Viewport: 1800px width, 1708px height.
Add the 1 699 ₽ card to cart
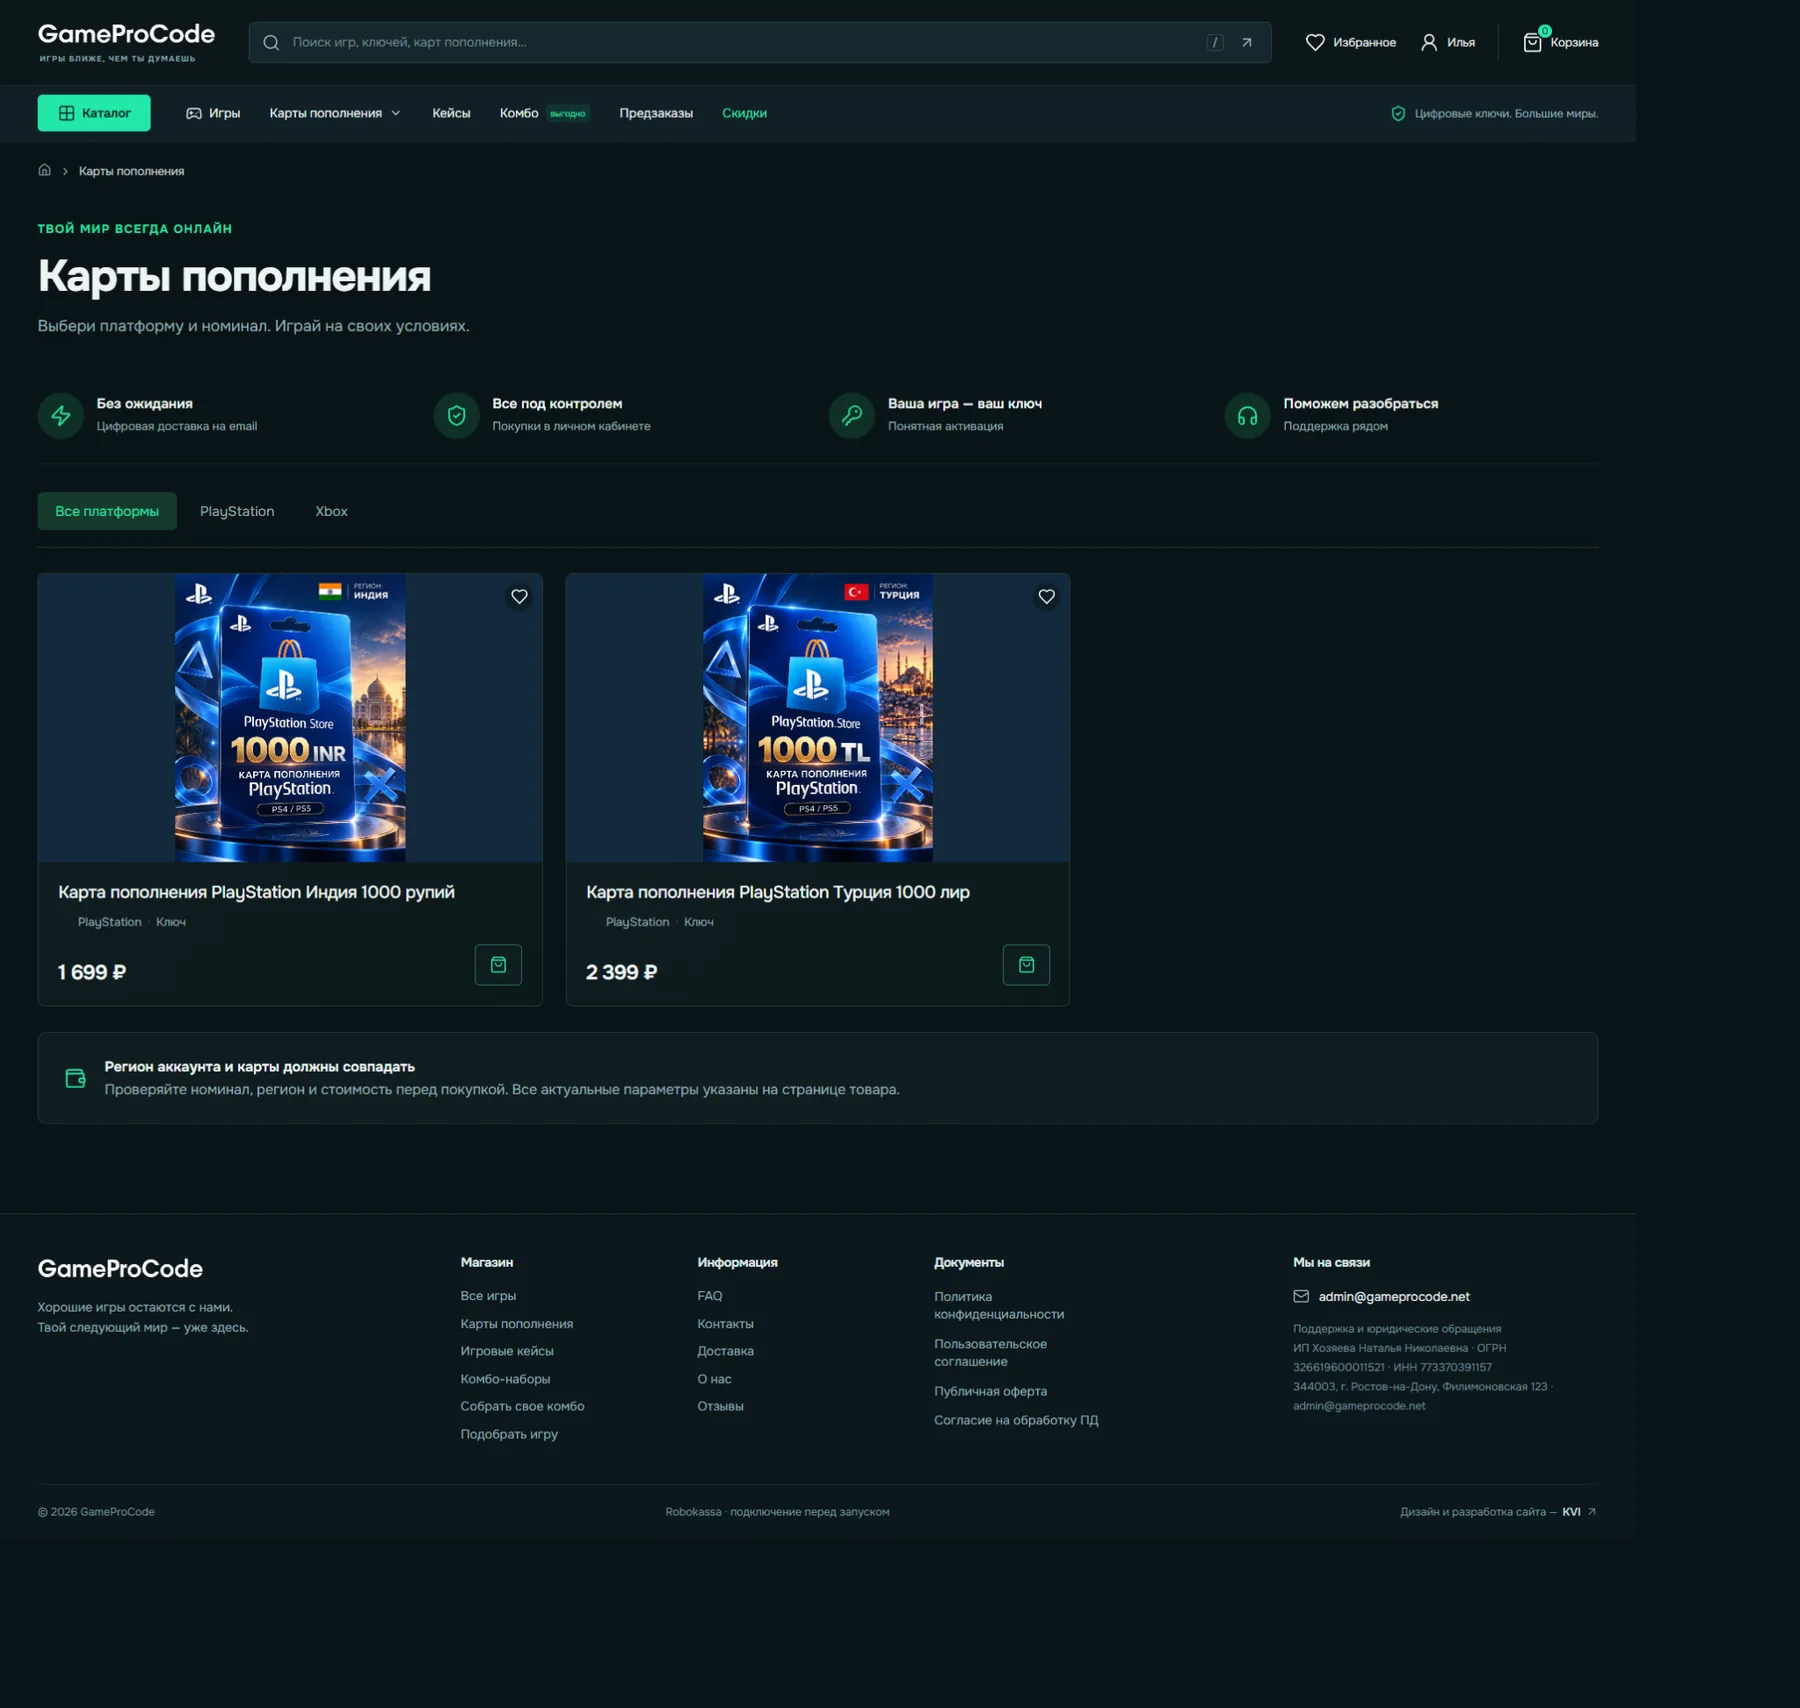coord(498,965)
